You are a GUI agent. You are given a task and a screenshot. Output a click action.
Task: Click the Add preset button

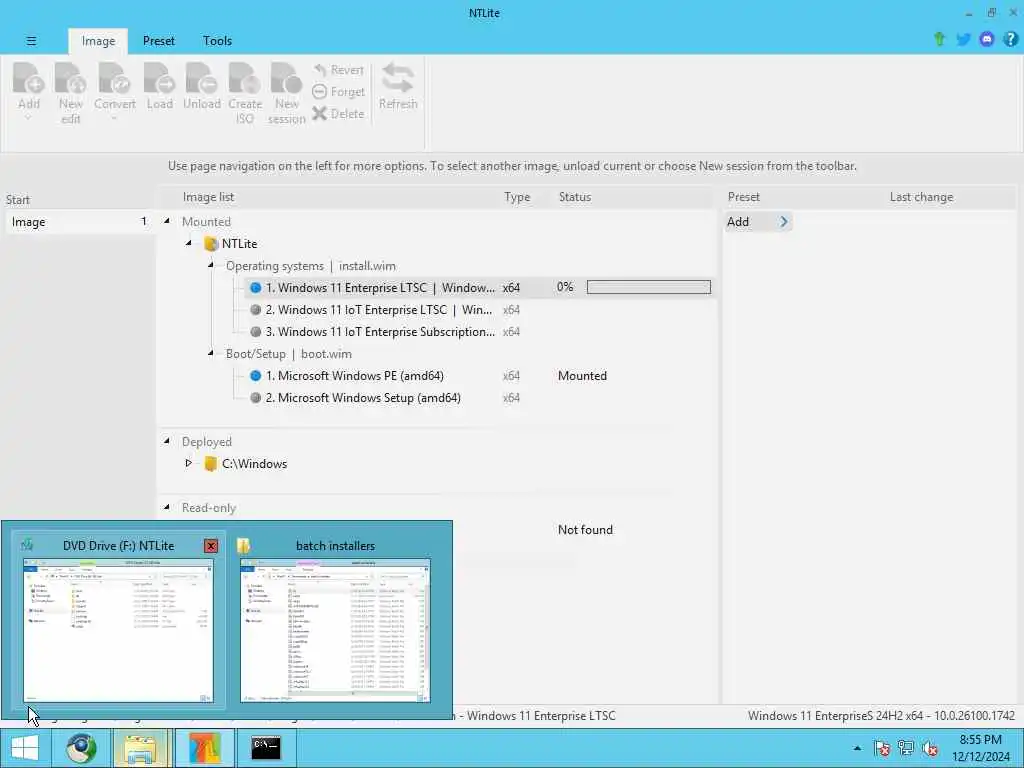(758, 222)
